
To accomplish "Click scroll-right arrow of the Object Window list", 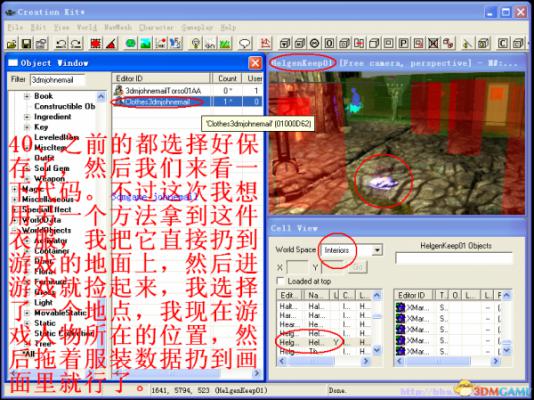I will click(256, 373).
